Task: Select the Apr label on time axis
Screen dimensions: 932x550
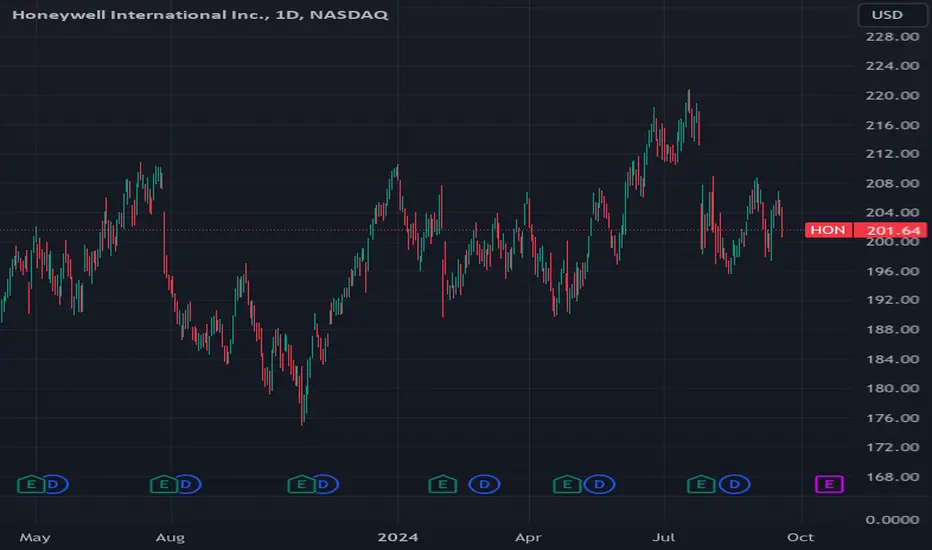Action: pyautogui.click(x=528, y=538)
